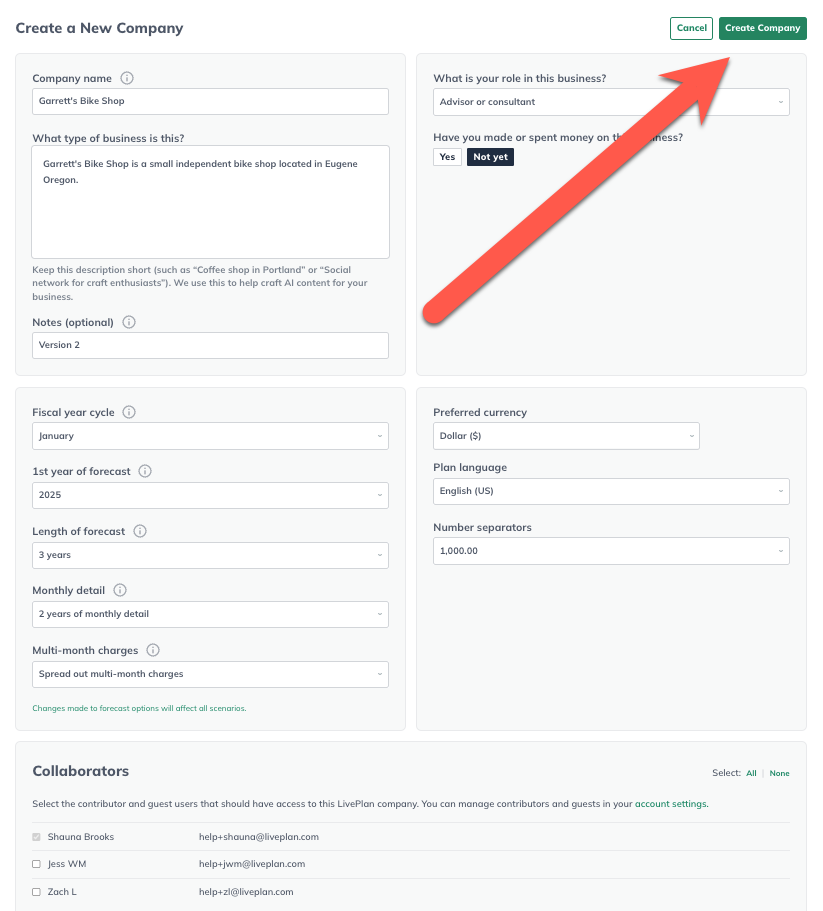The width and height of the screenshot is (823, 911).
Task: Click info icon next to Notes (optional)
Action: [129, 322]
